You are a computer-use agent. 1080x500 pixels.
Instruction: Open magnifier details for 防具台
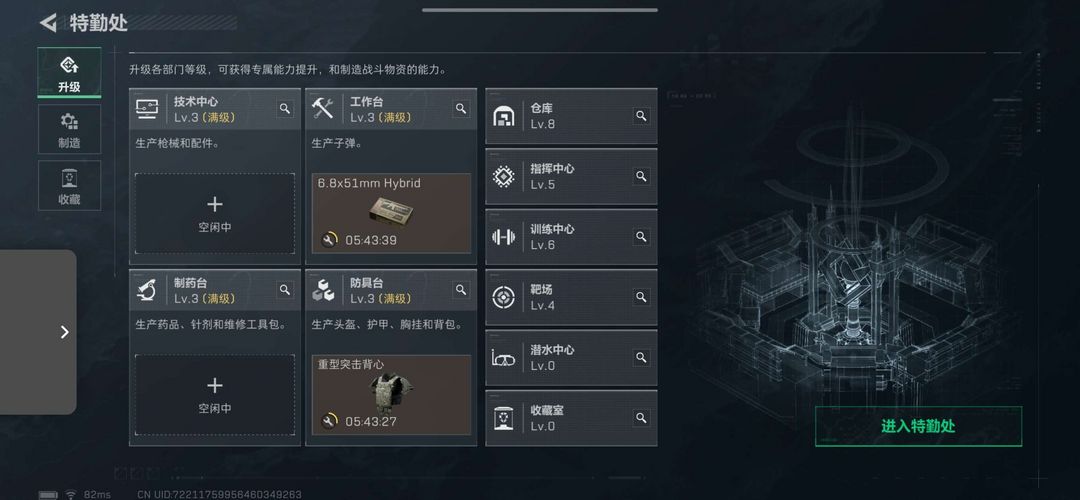pos(461,290)
